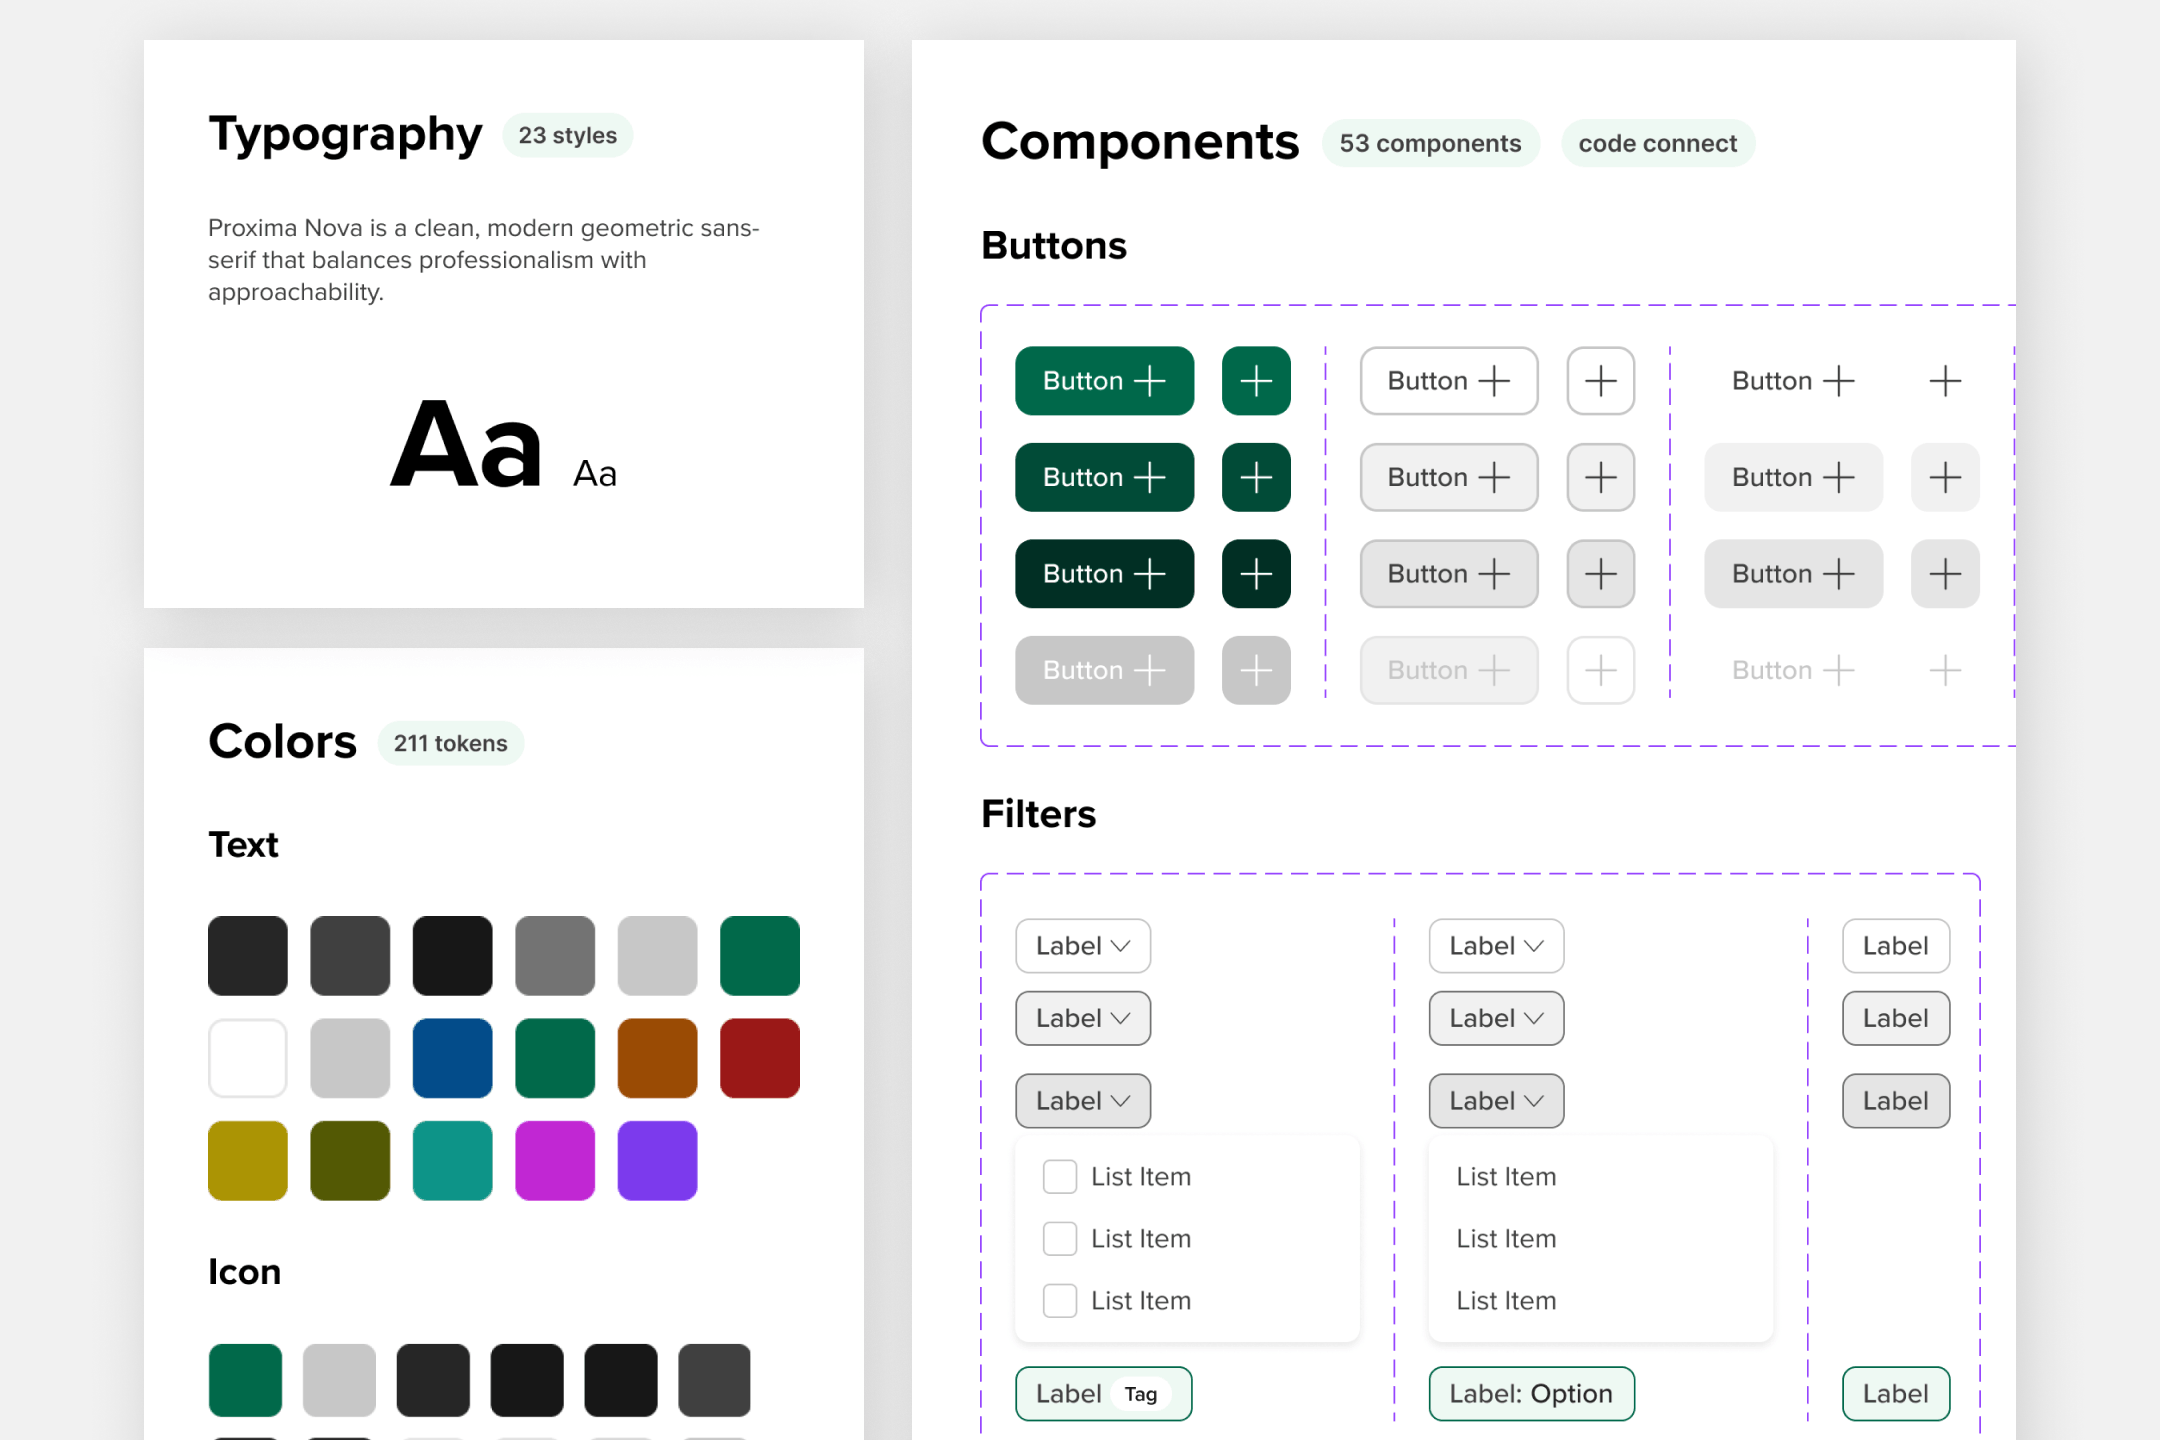Click the disabled white outlined plus icon button
Viewport: 2160px width, 1440px height.
pos(1600,670)
